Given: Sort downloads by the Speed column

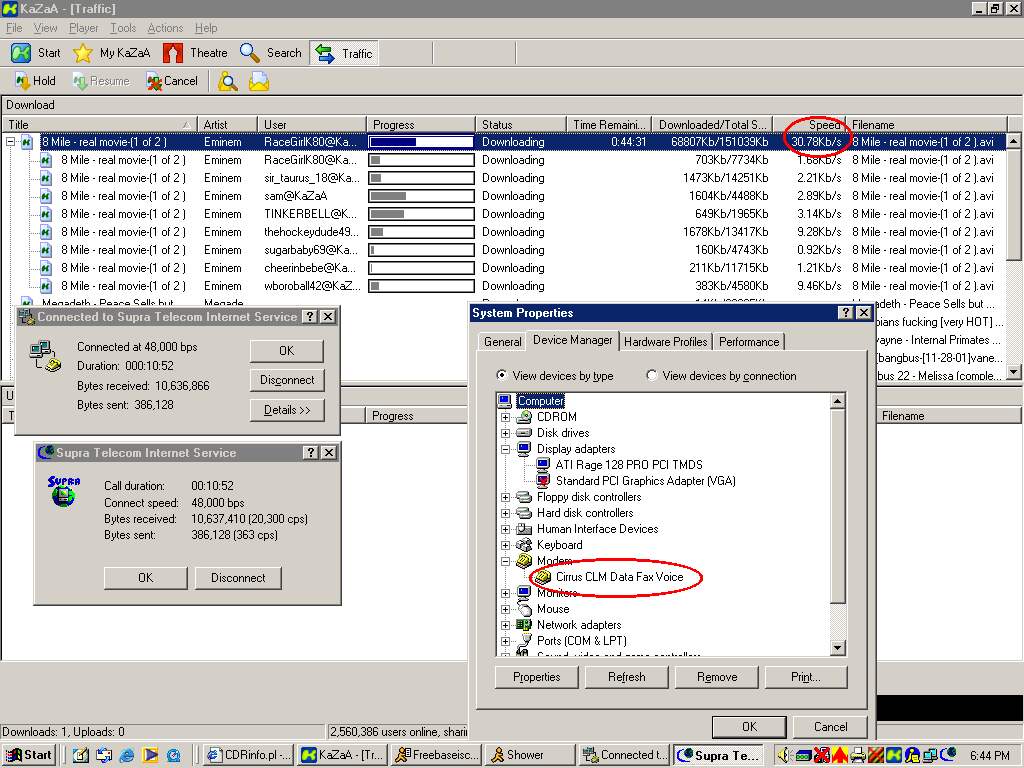Looking at the screenshot, I should pyautogui.click(x=810, y=125).
